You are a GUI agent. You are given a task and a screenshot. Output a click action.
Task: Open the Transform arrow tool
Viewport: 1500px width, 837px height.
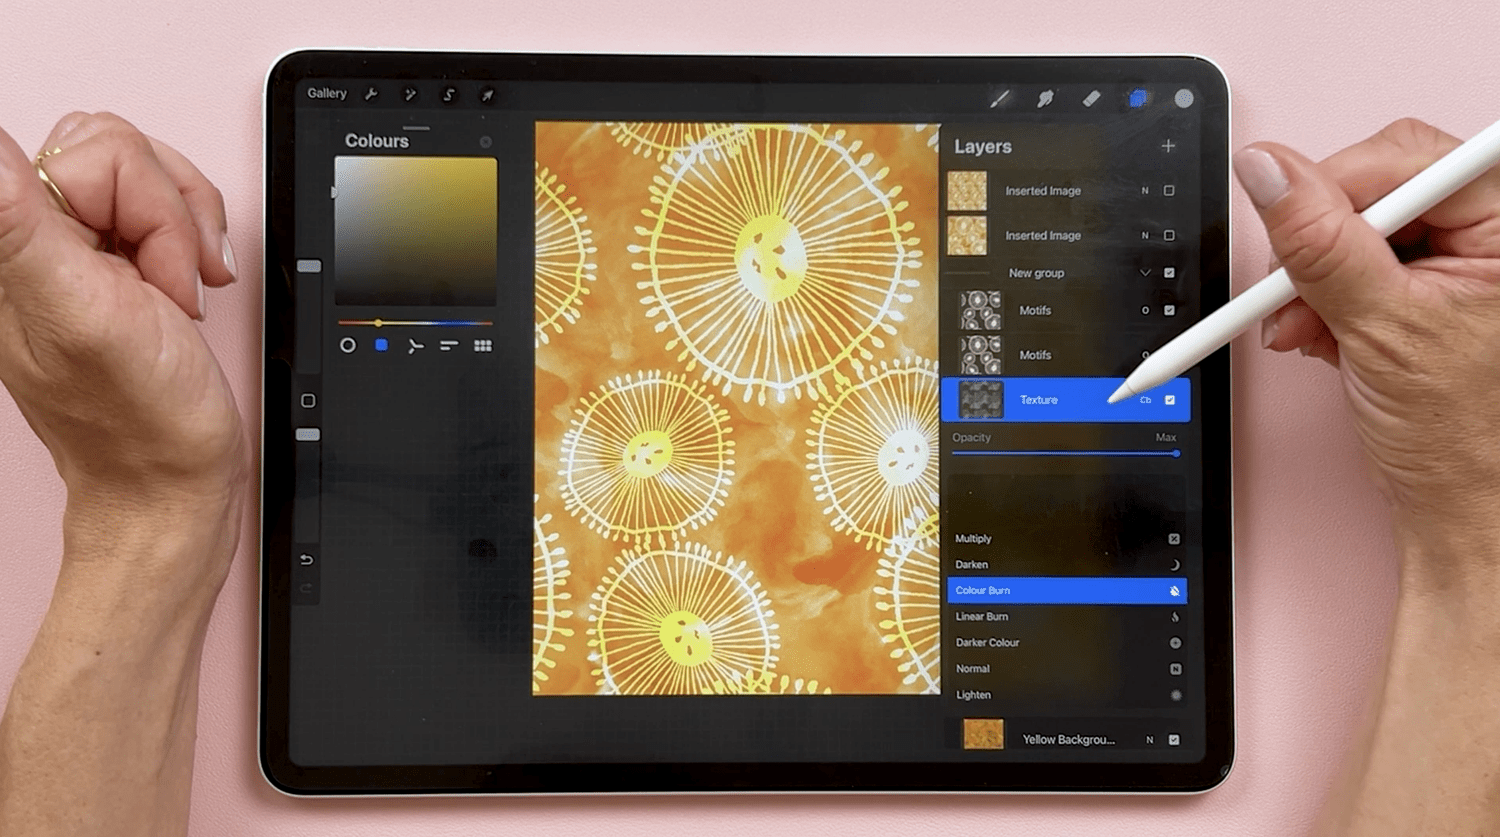pyautogui.click(x=487, y=96)
